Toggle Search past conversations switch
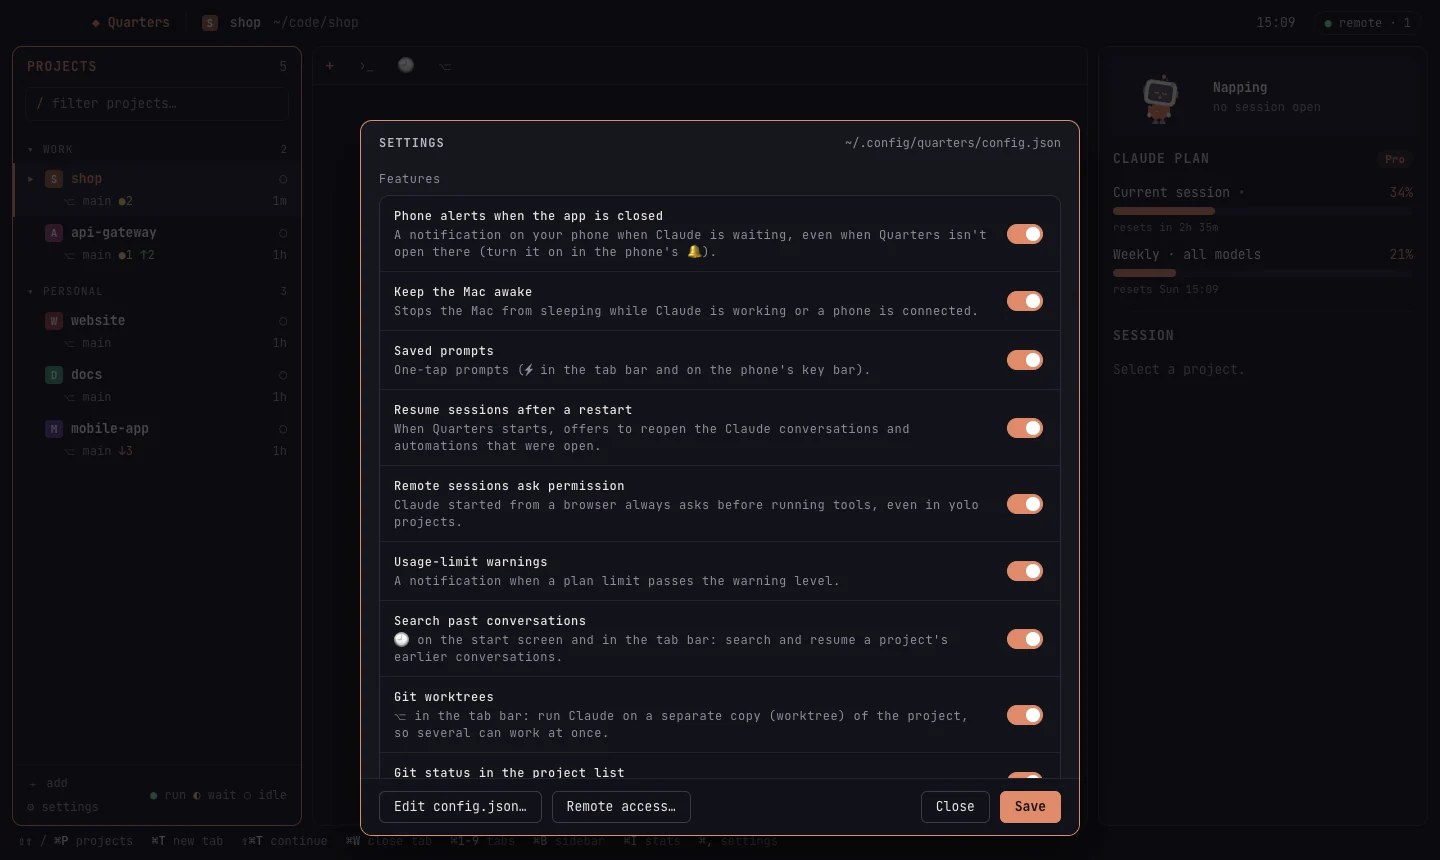 click(x=1025, y=639)
